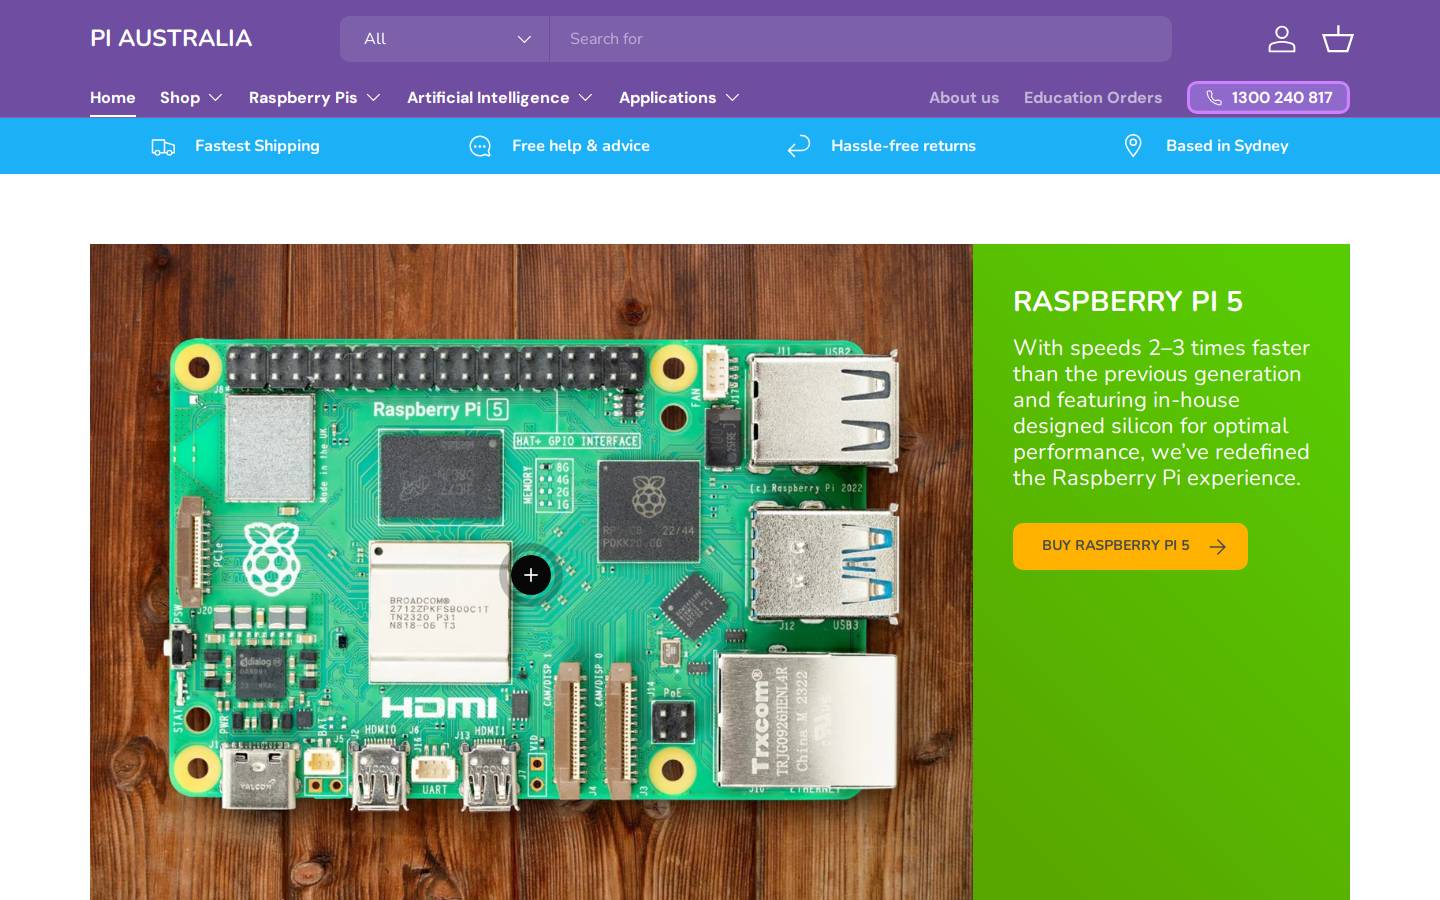Call 1300 240 817 button
The width and height of the screenshot is (1440, 900).
1268,98
